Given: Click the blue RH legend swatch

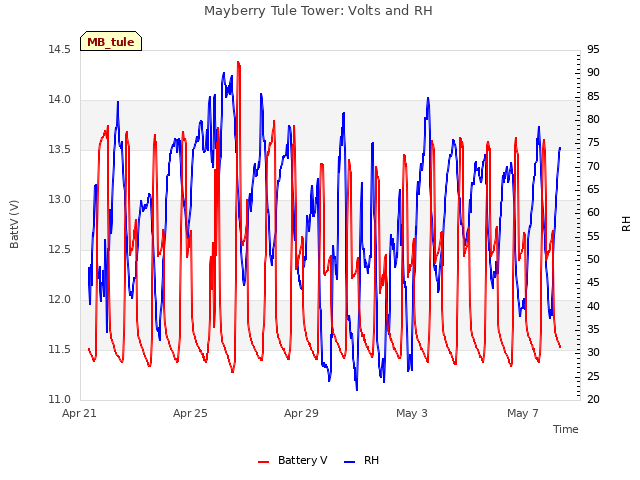Looking at the screenshot, I should click(350, 462).
